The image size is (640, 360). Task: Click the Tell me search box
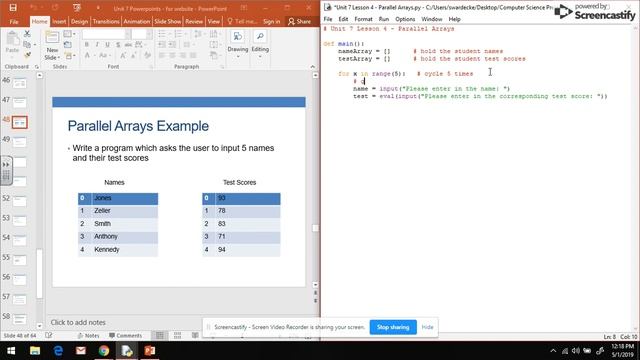(242, 21)
